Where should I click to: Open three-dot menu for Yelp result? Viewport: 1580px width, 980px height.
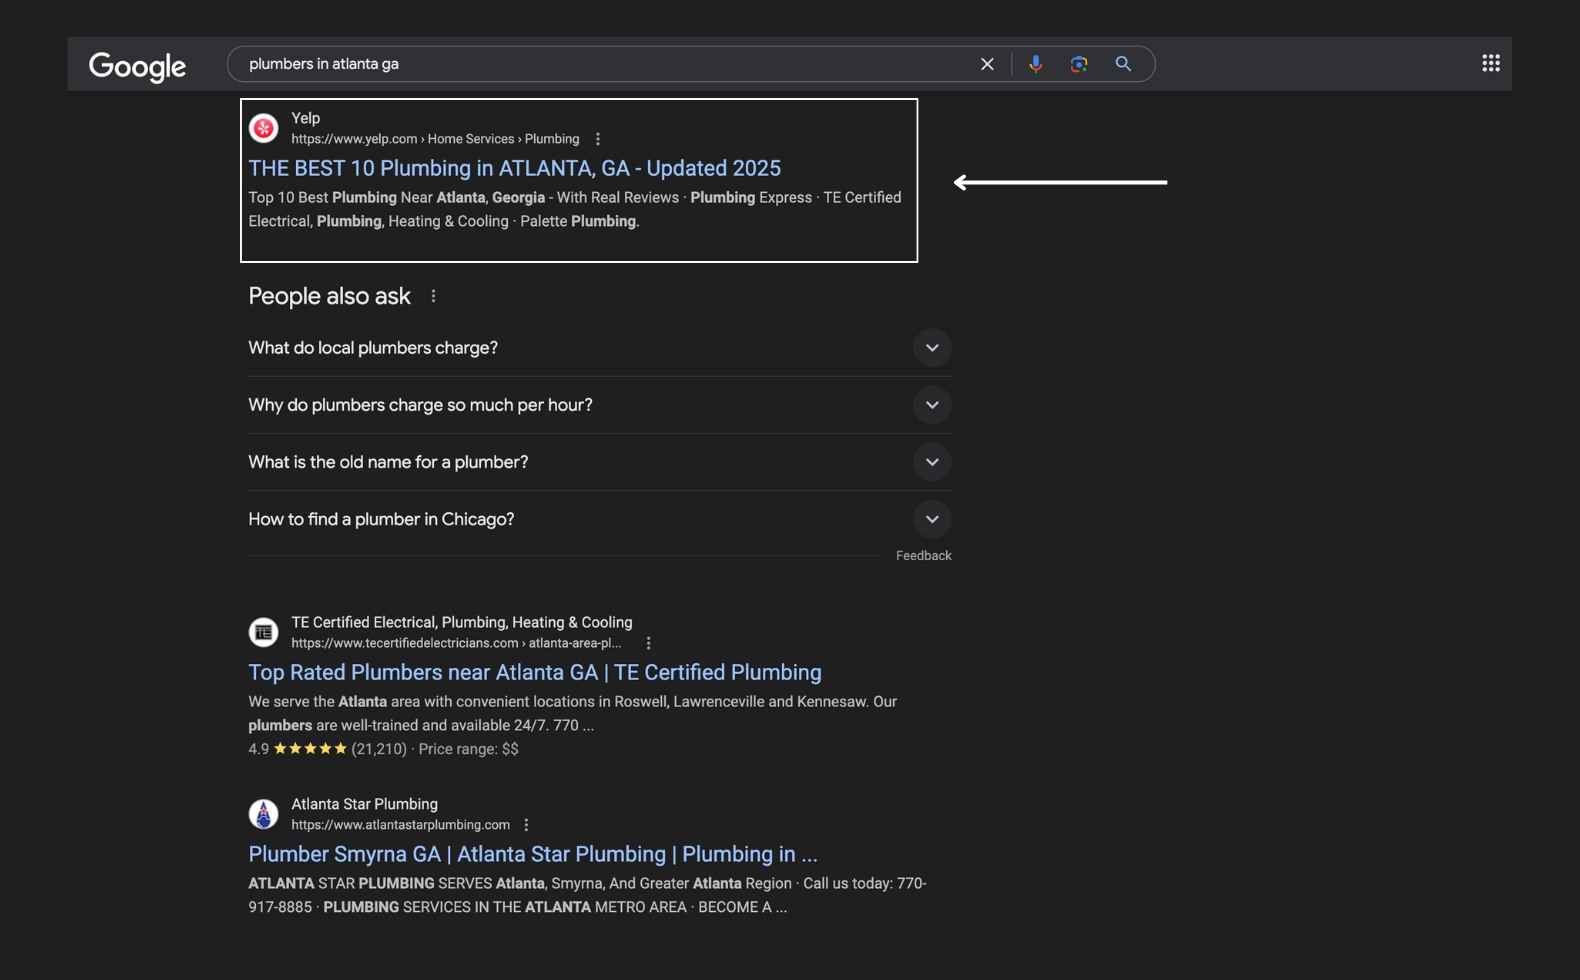598,139
